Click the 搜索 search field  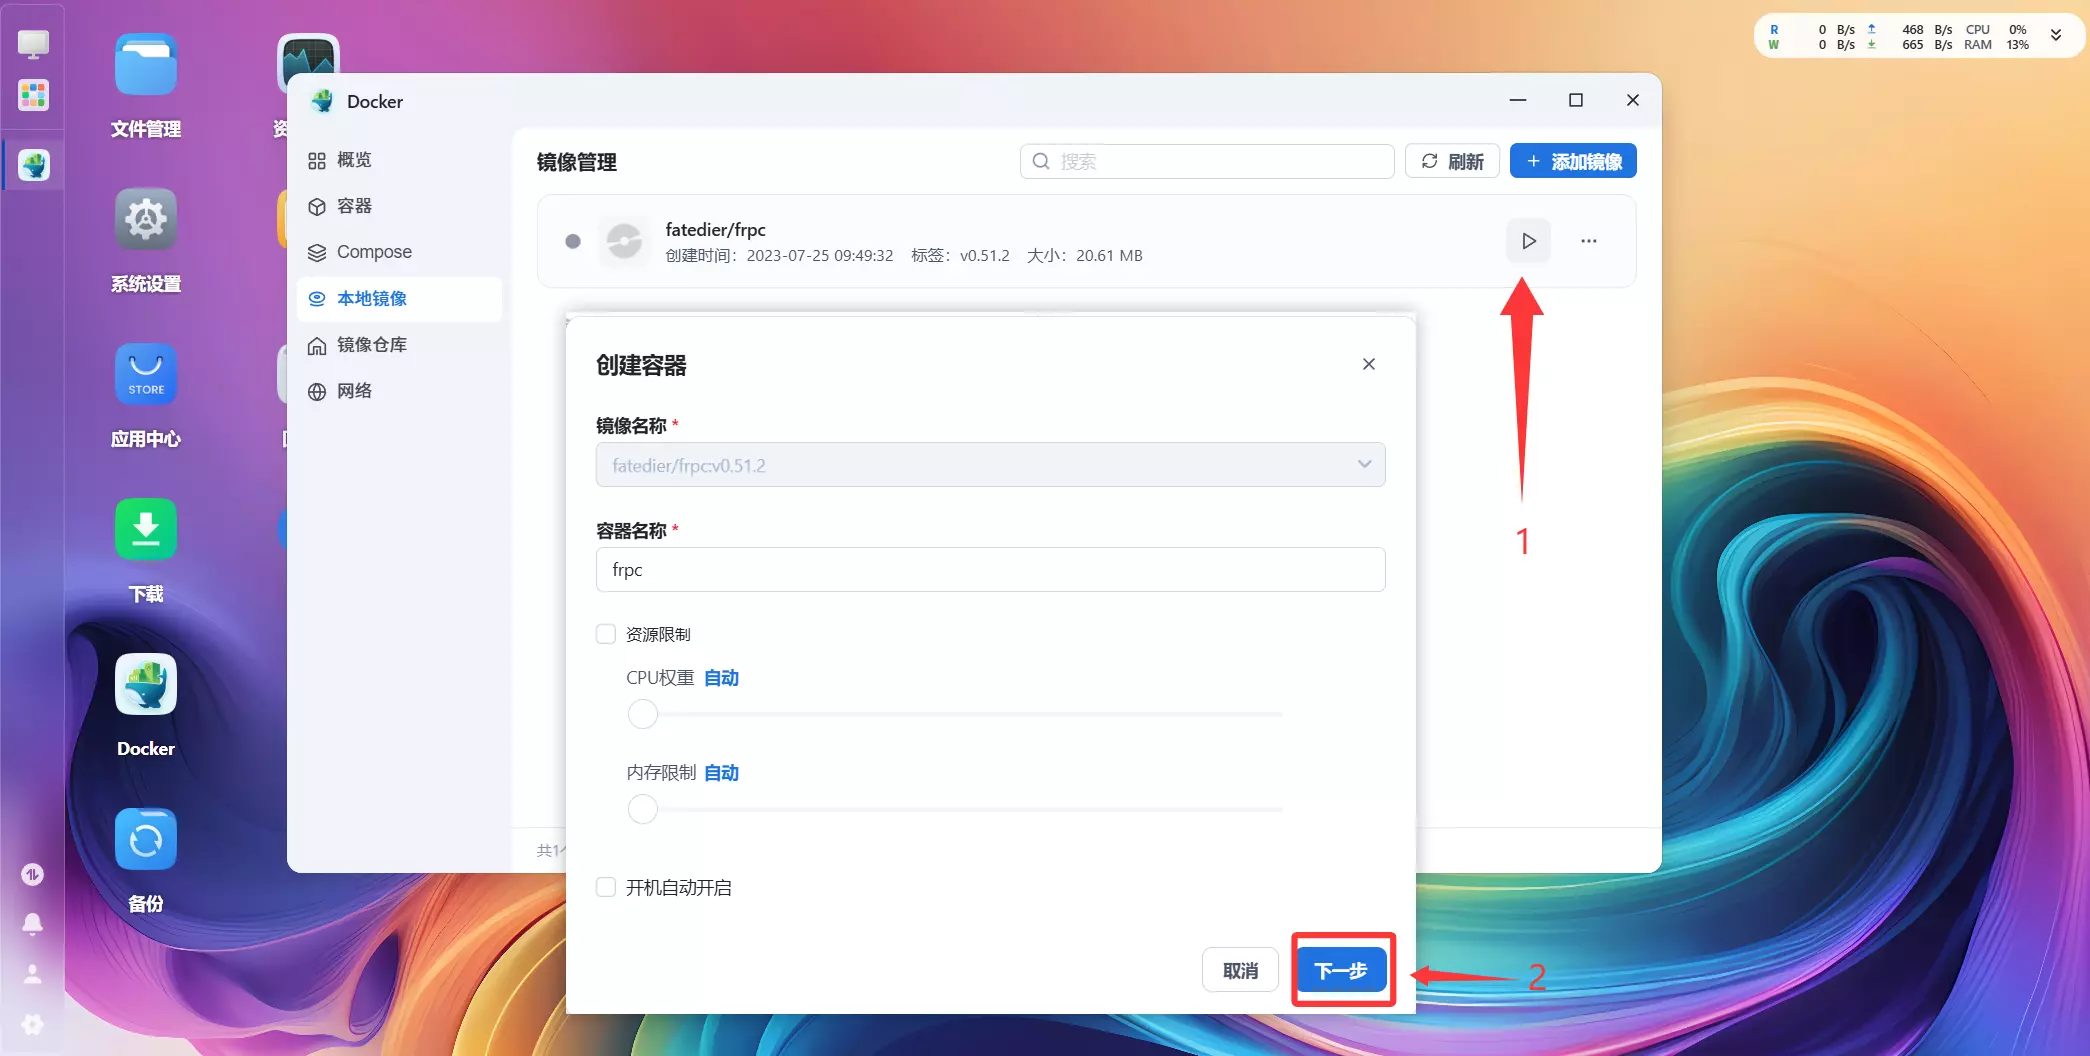pyautogui.click(x=1205, y=161)
